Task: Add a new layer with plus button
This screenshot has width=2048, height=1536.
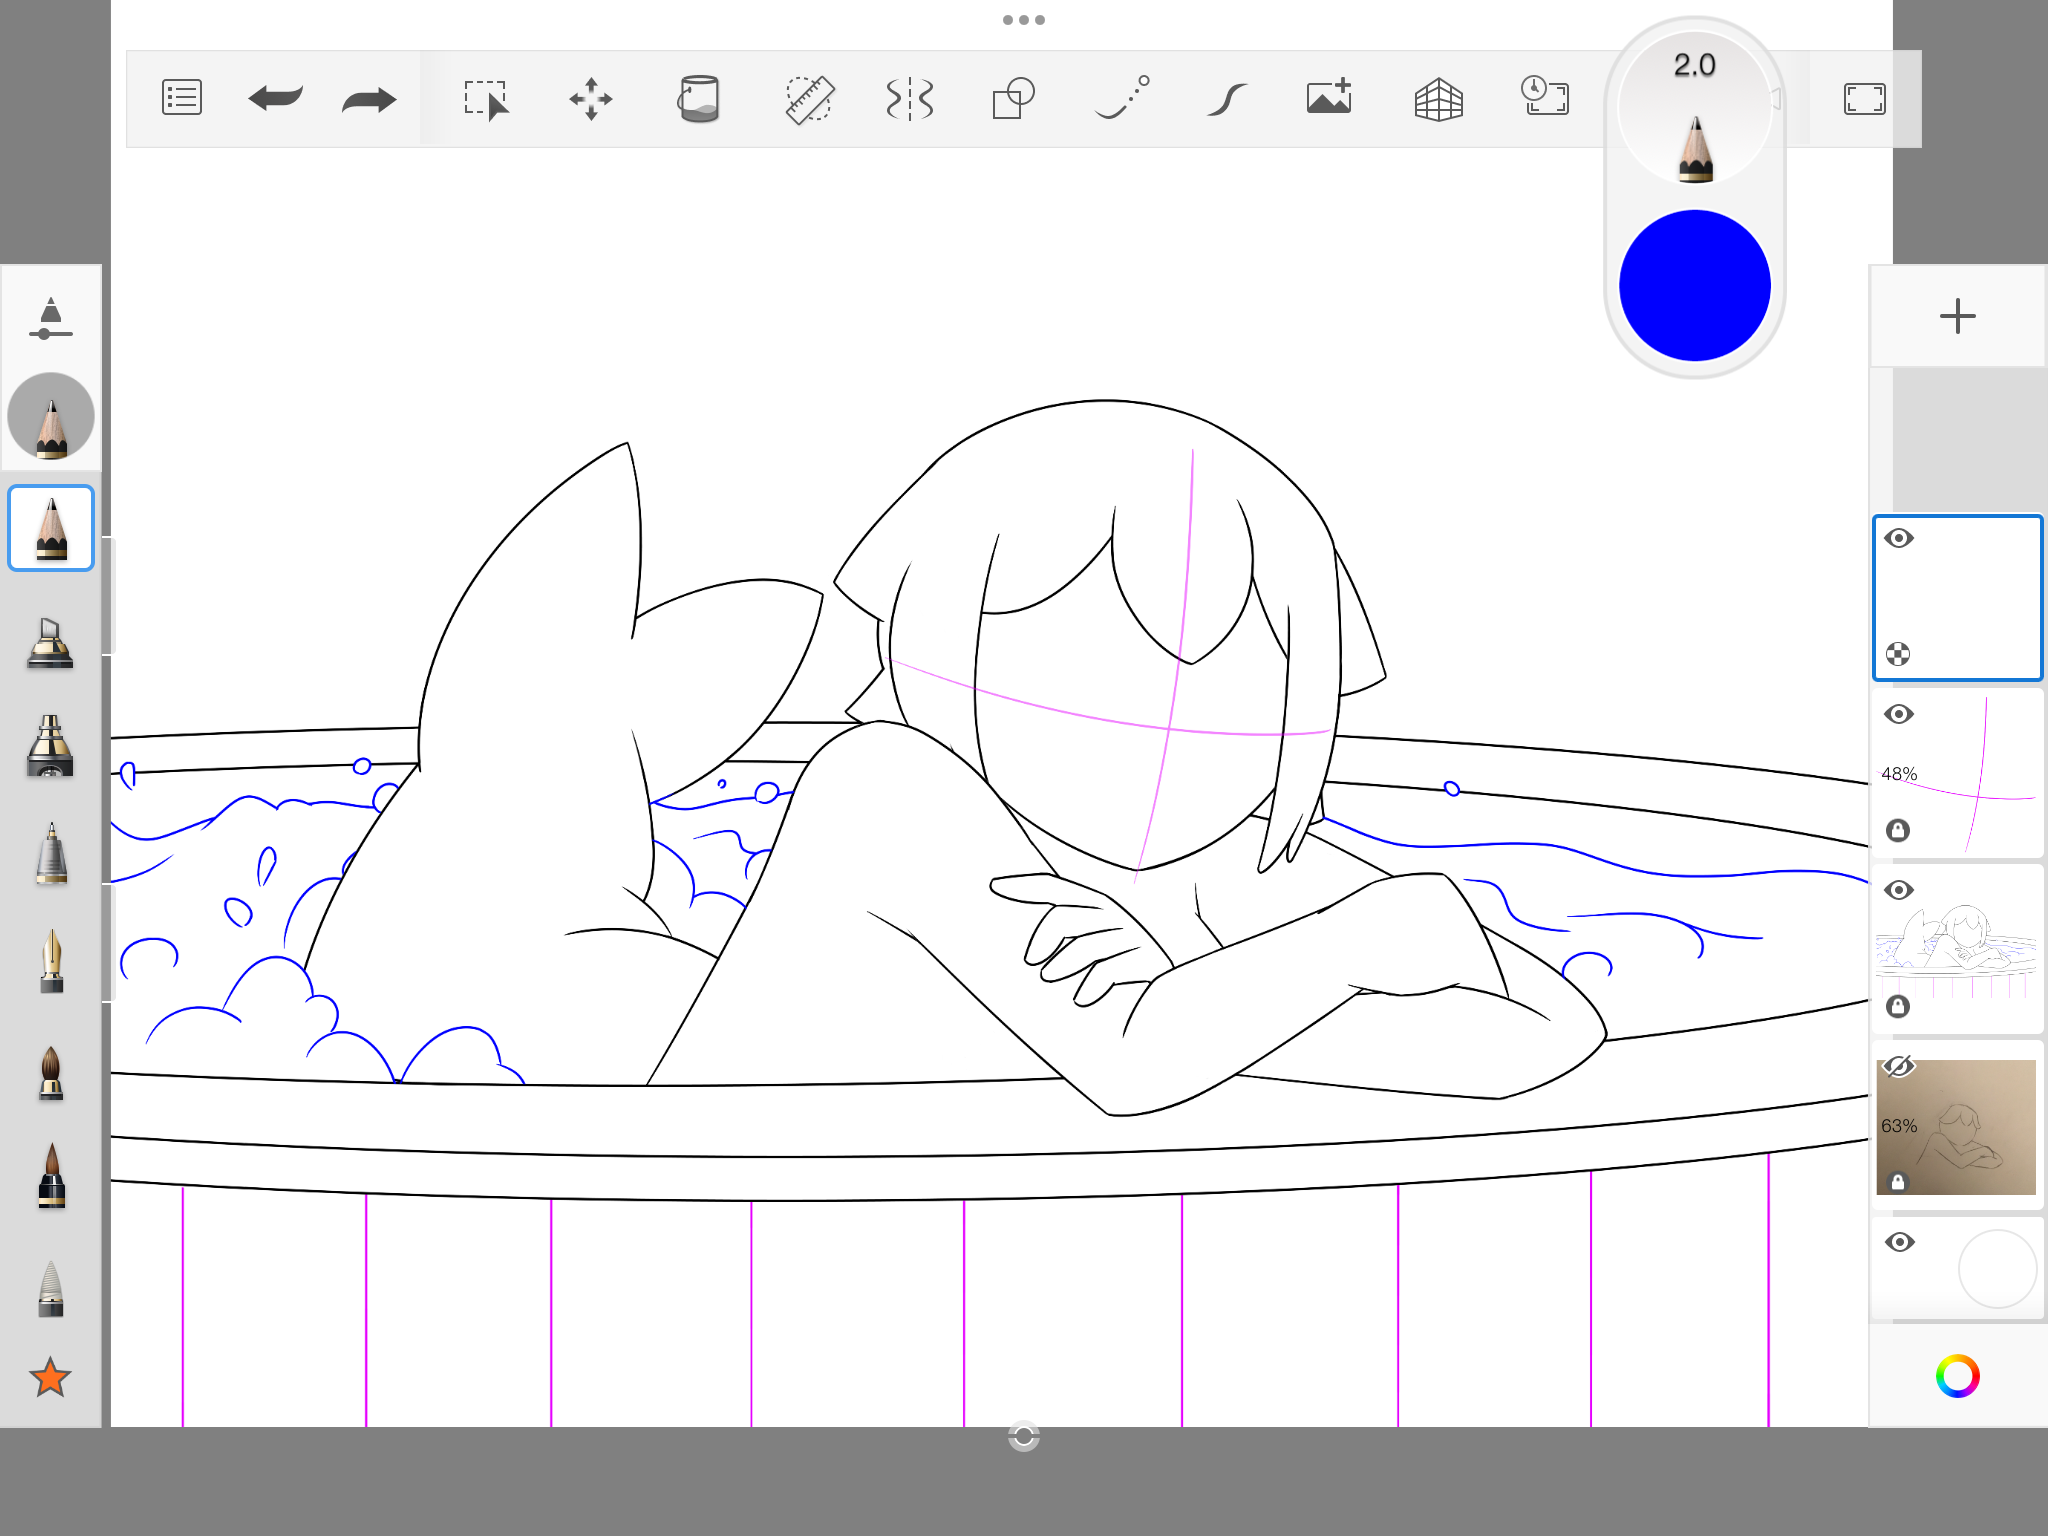Action: pyautogui.click(x=1957, y=316)
